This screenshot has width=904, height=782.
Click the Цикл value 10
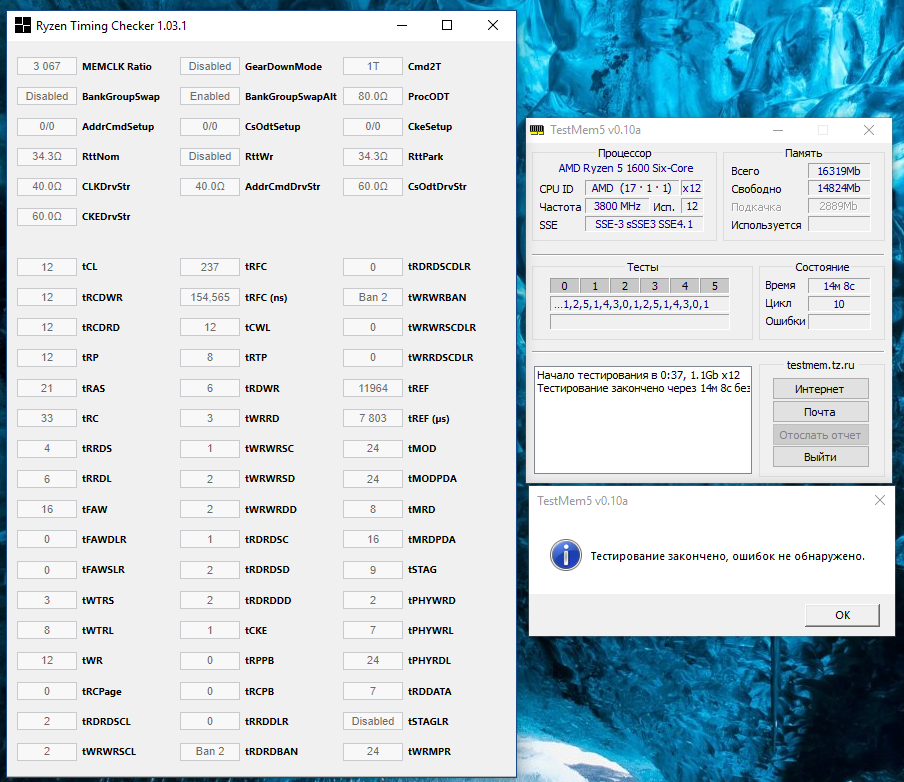839,304
